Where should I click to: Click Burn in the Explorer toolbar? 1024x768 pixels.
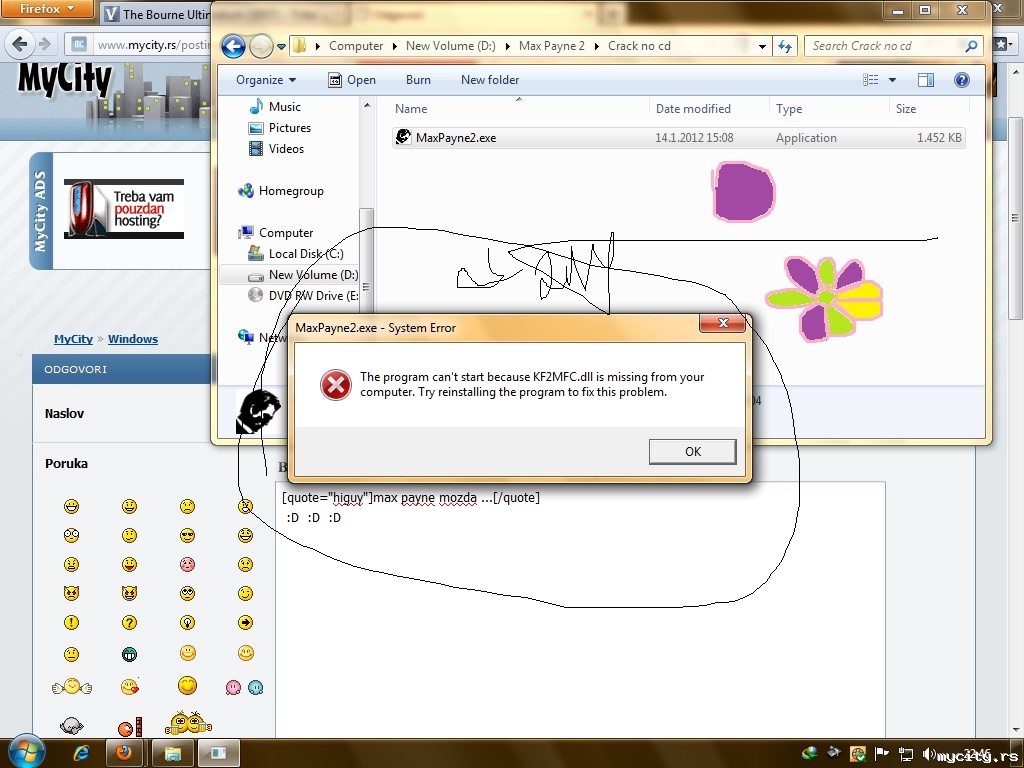pos(418,80)
